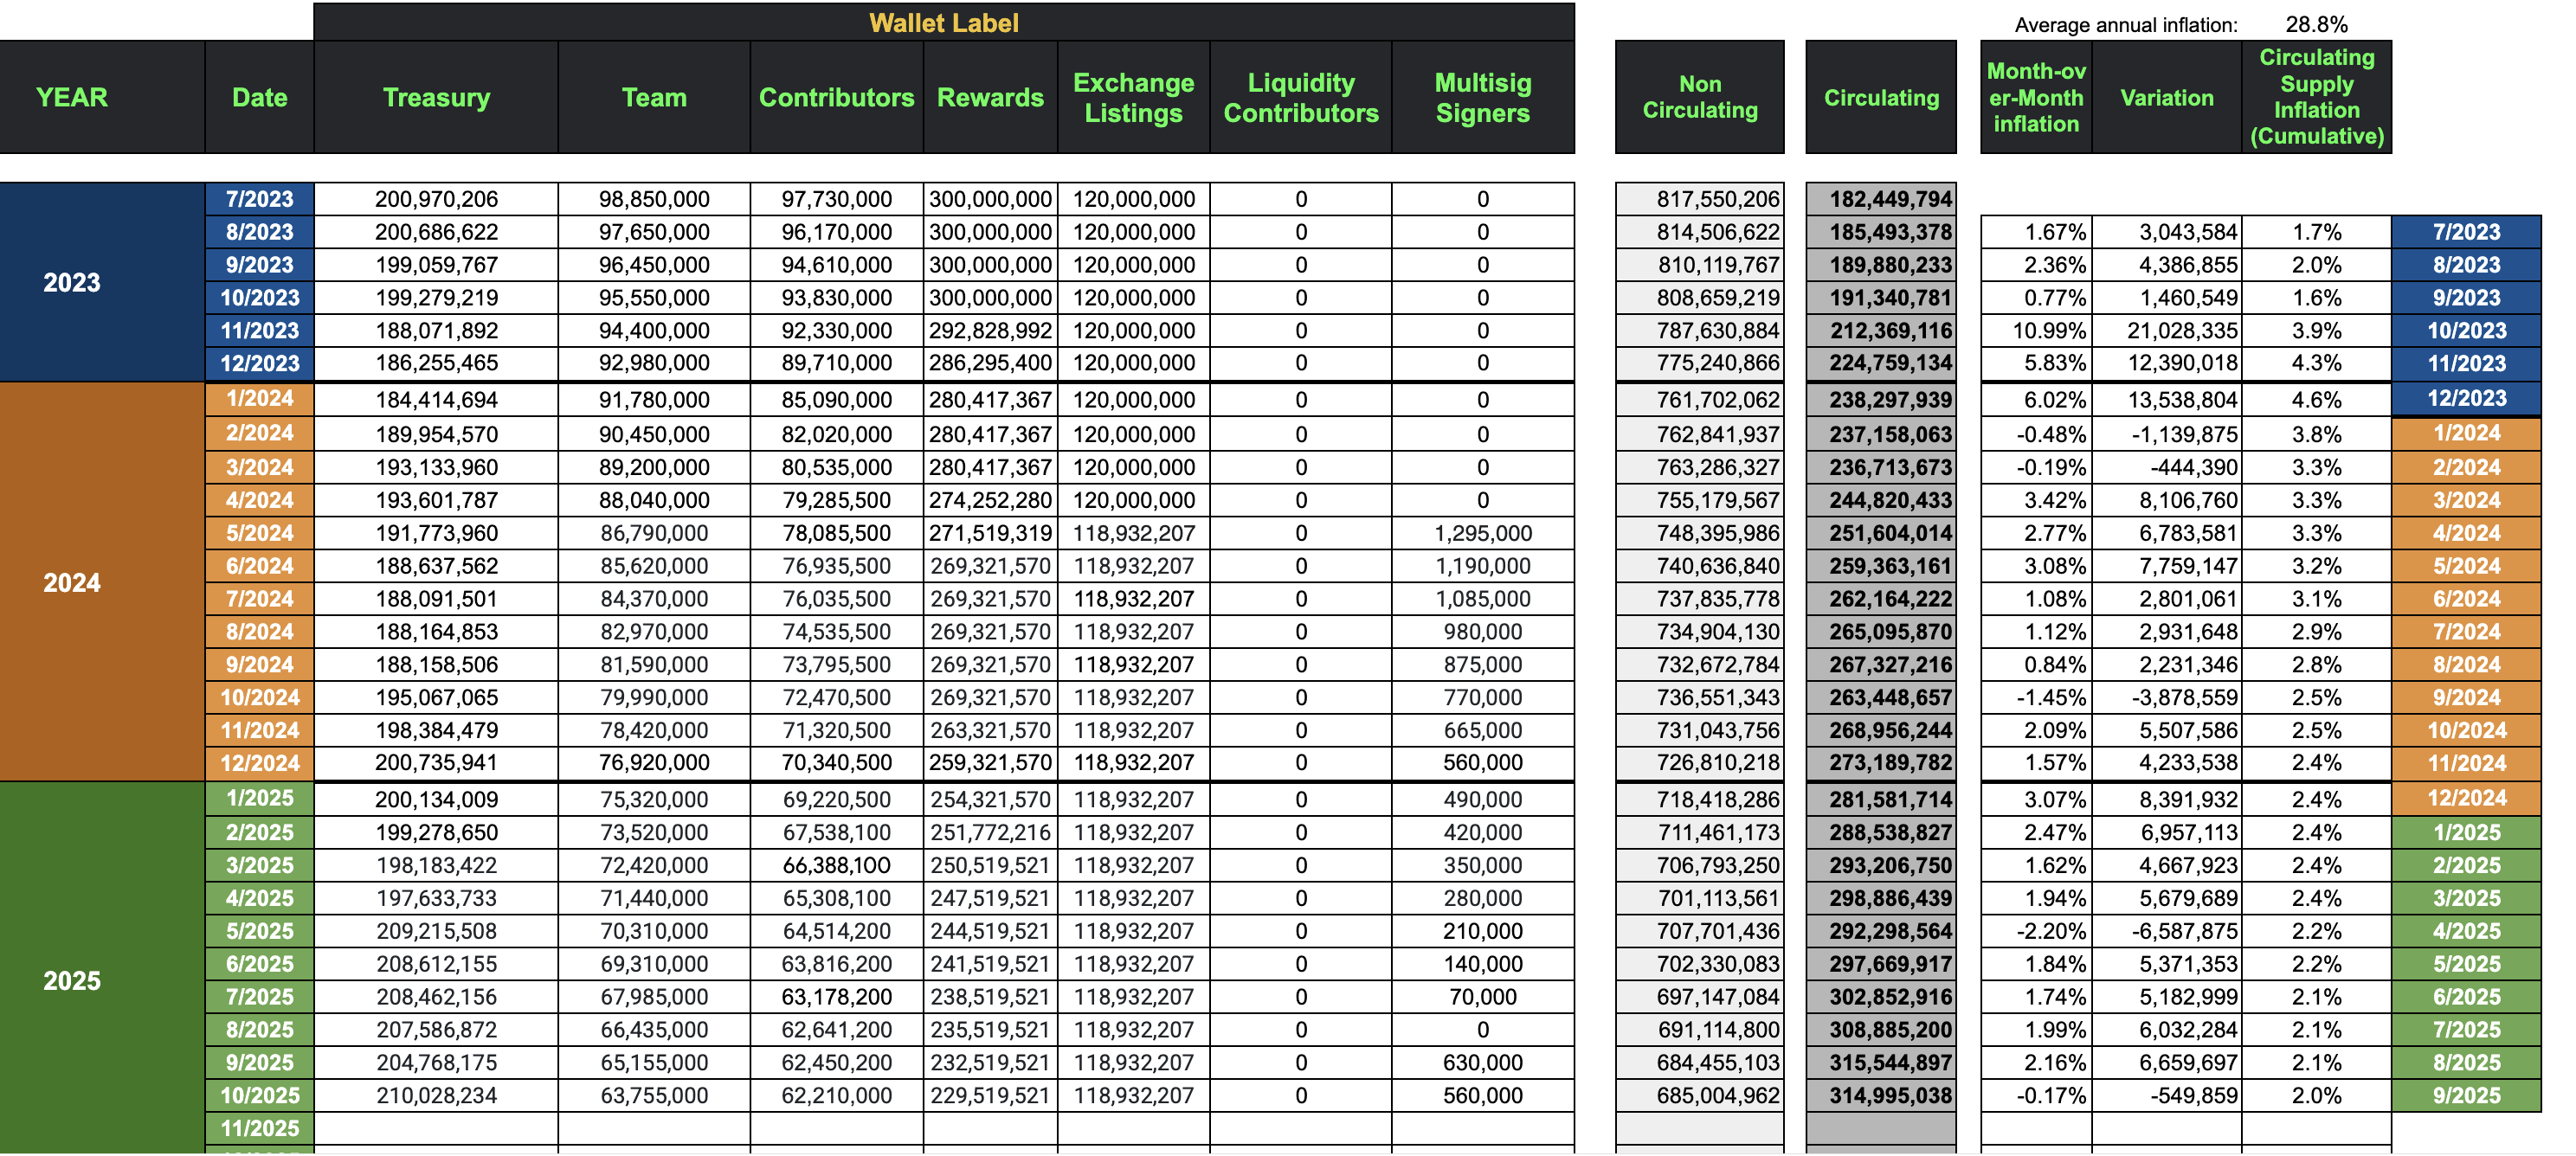Select the Wallet Label merged header
The width and height of the screenshot is (2576, 1156).
point(944,22)
